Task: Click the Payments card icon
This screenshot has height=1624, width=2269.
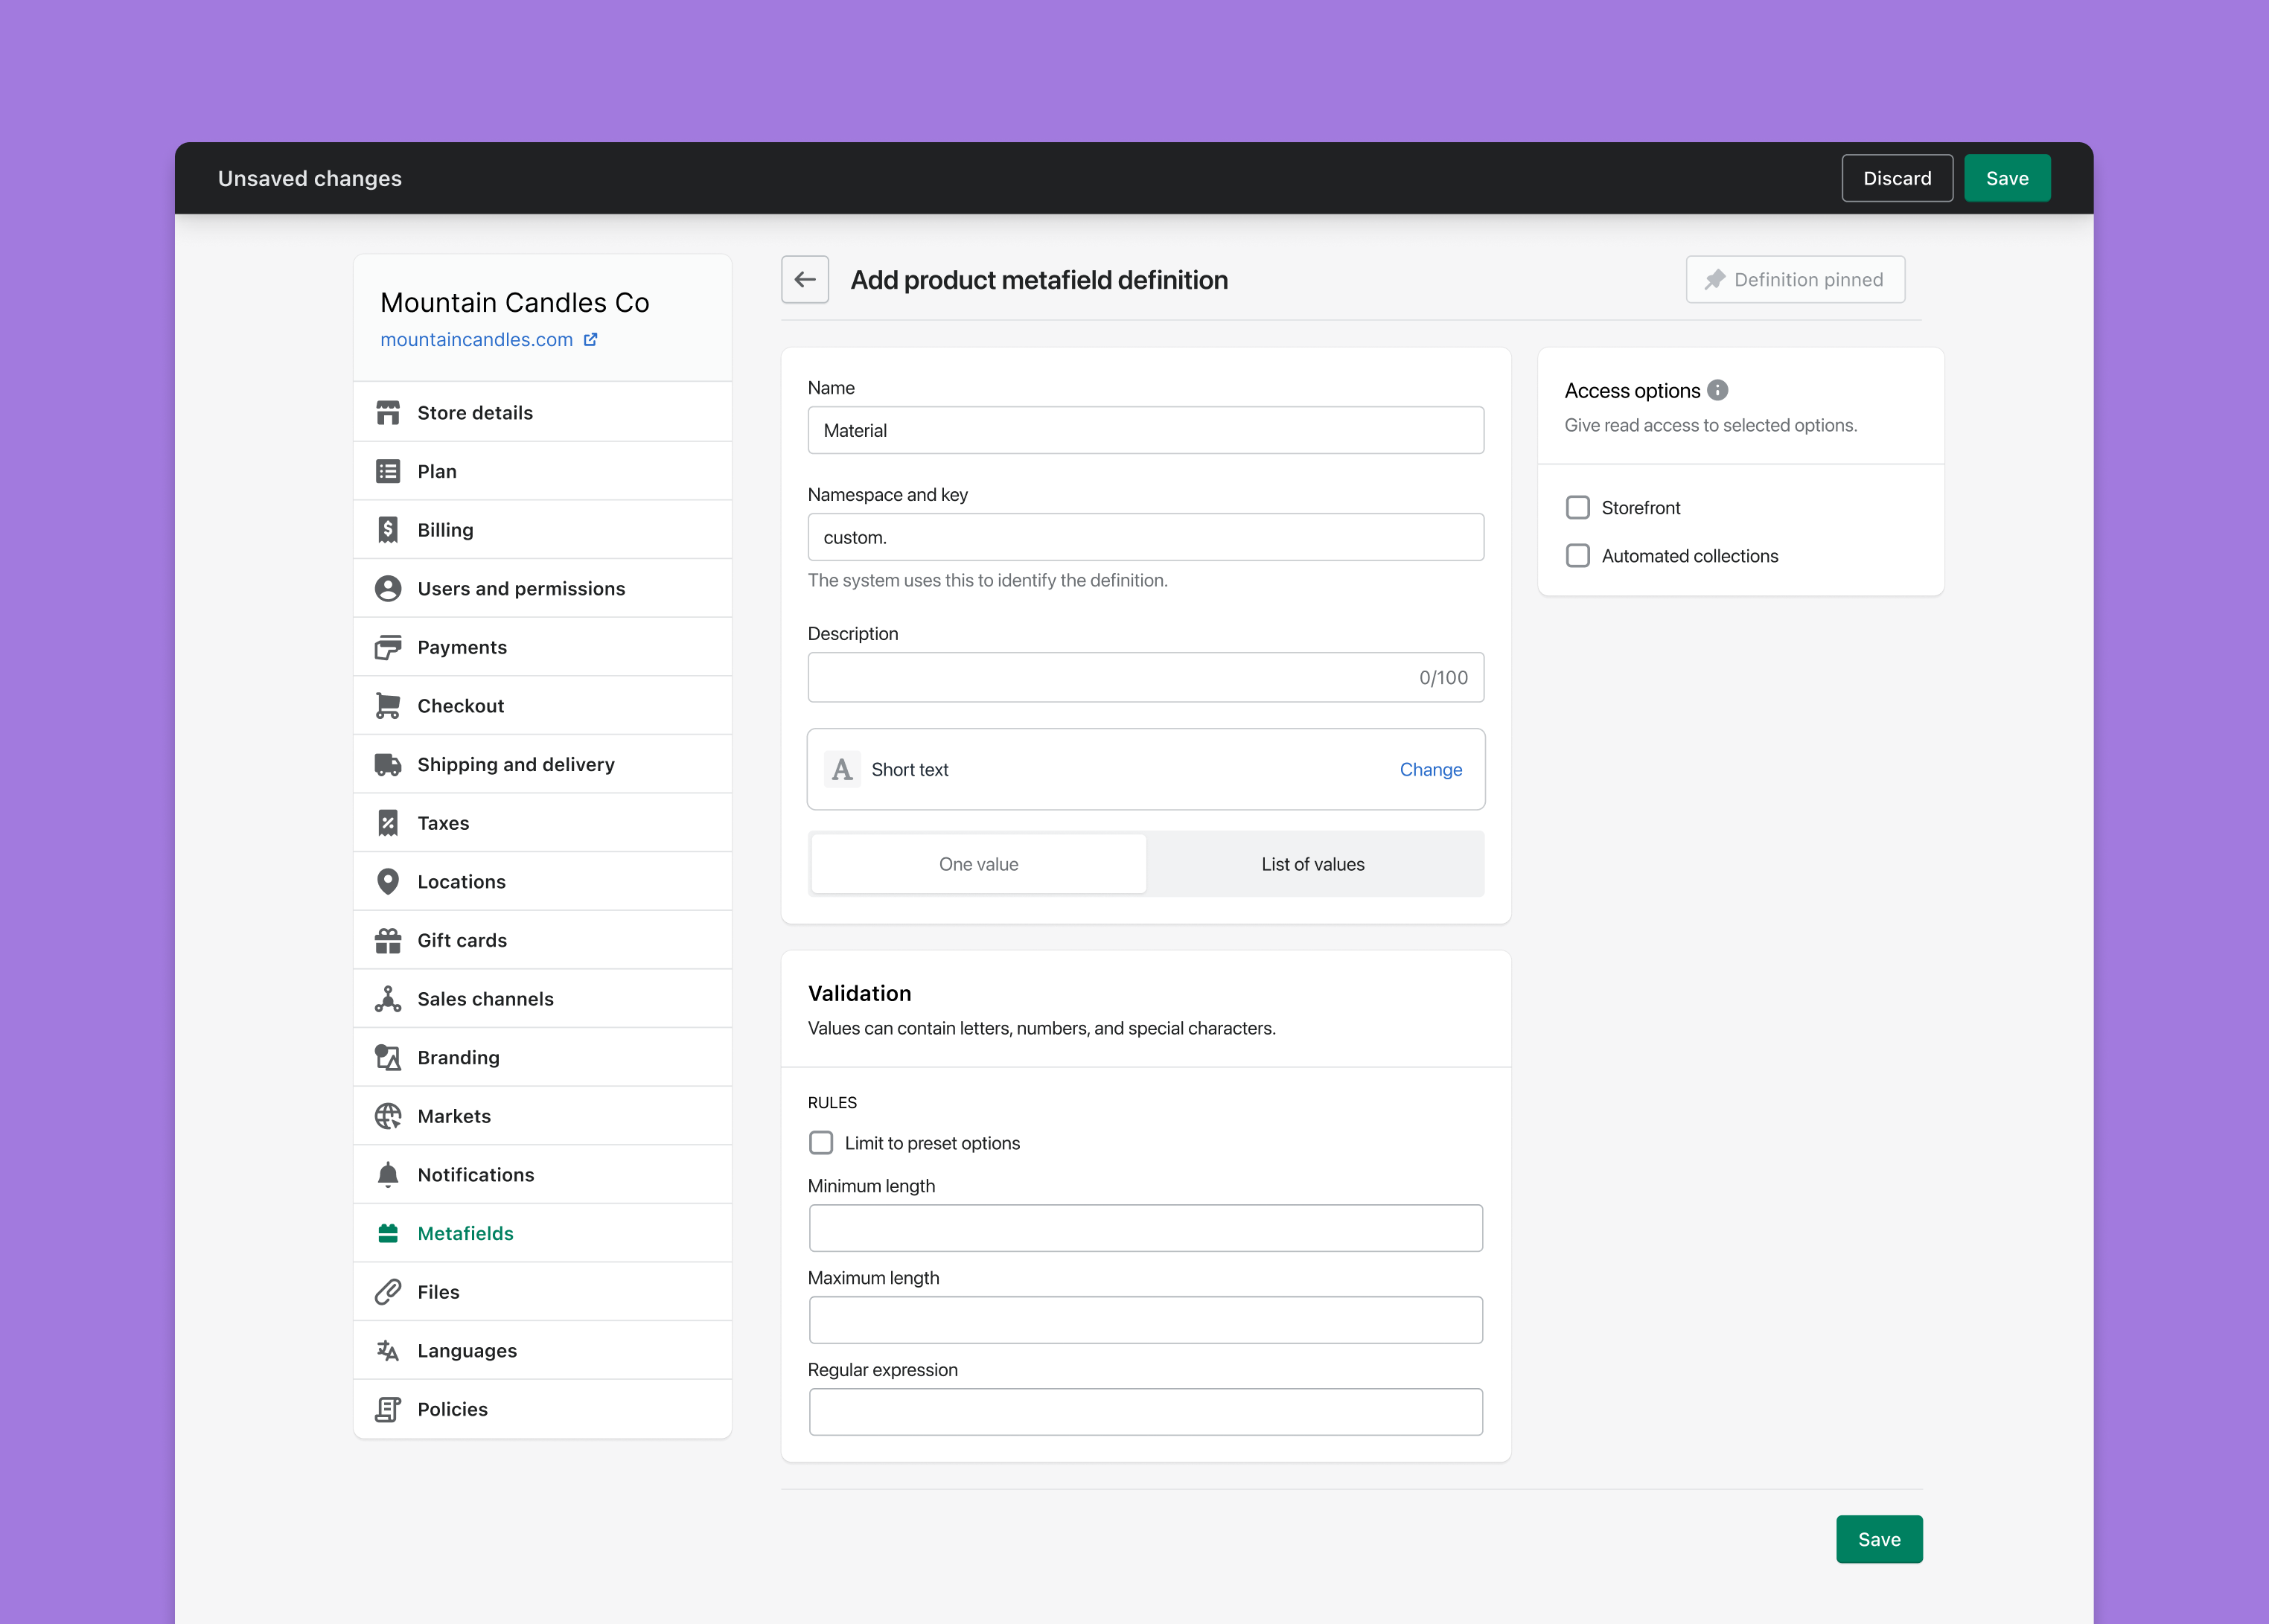Action: pos(388,647)
